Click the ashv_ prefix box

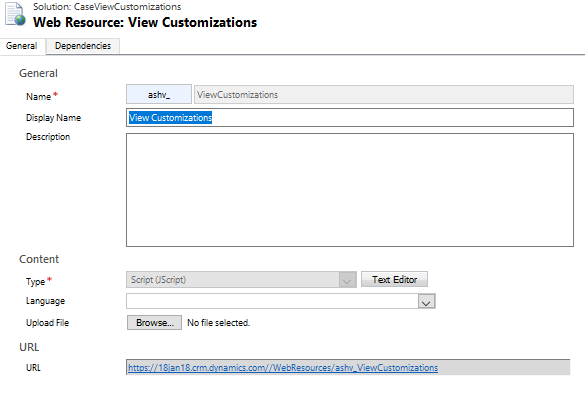159,94
